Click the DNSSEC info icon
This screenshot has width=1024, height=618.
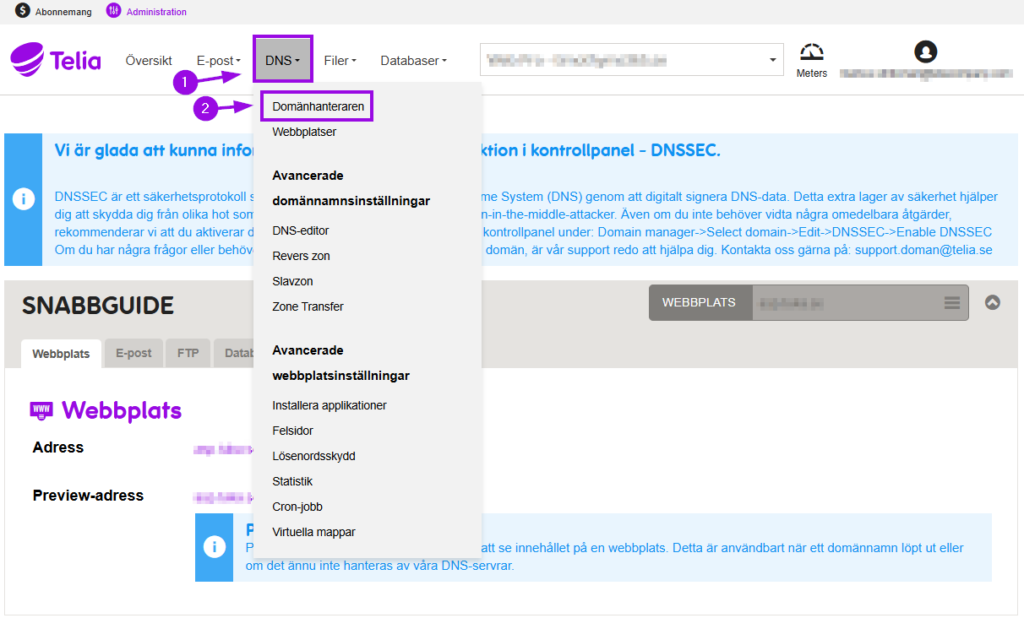coord(23,198)
